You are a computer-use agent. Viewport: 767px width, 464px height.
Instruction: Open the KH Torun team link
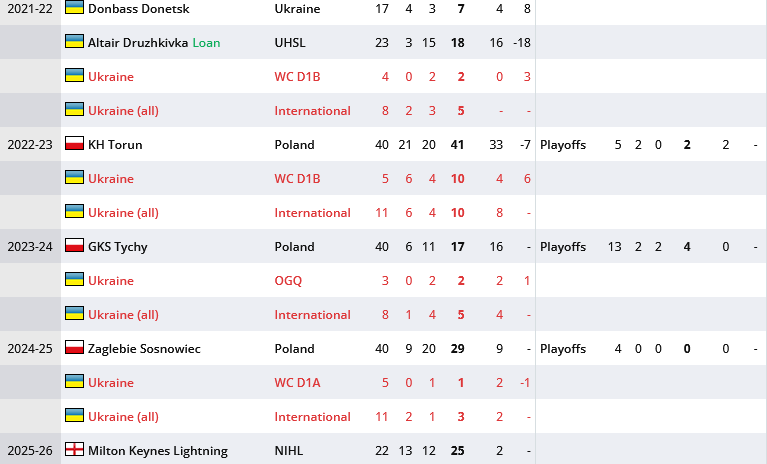(115, 145)
